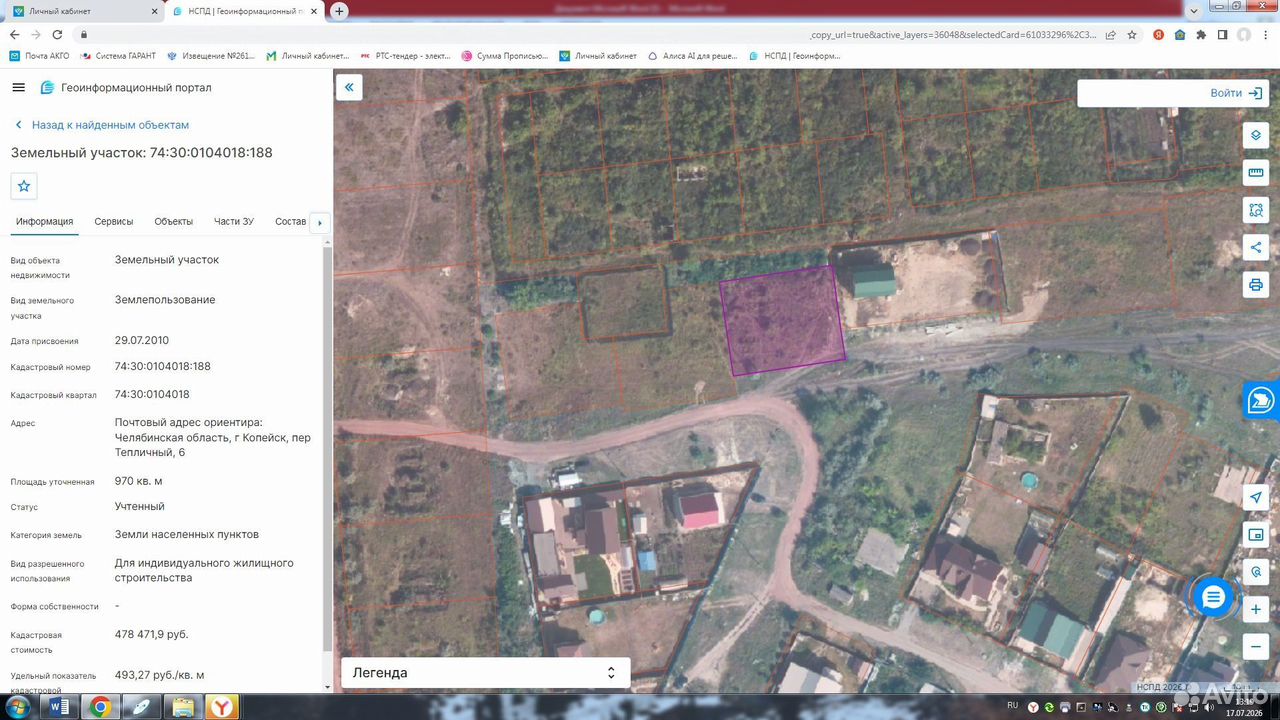Click the info panel vertical scrollbar
This screenshot has width=1280, height=720.
tap(327, 447)
